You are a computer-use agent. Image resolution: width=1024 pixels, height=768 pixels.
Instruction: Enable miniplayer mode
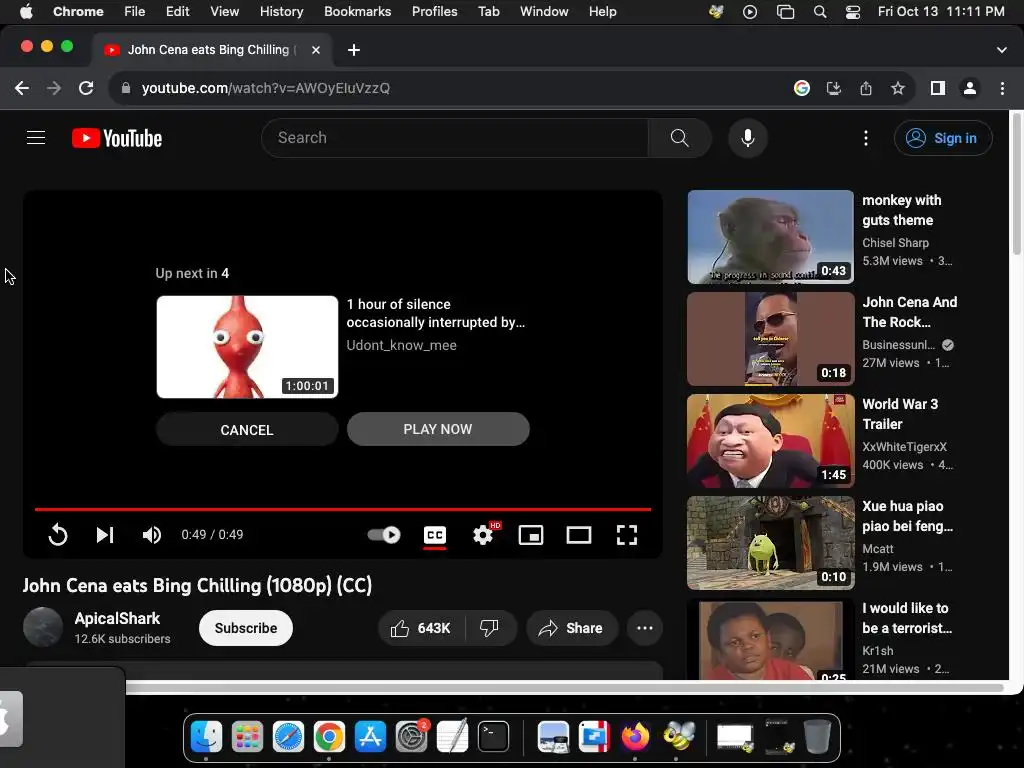531,535
